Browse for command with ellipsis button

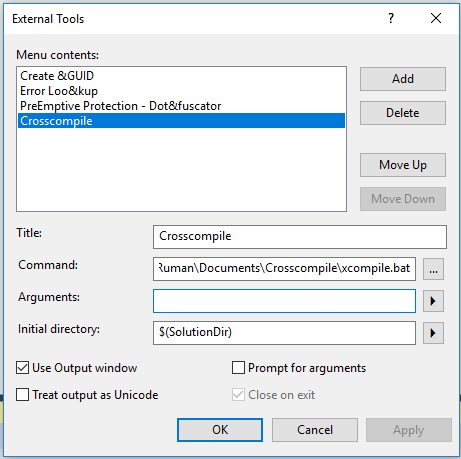pos(433,269)
